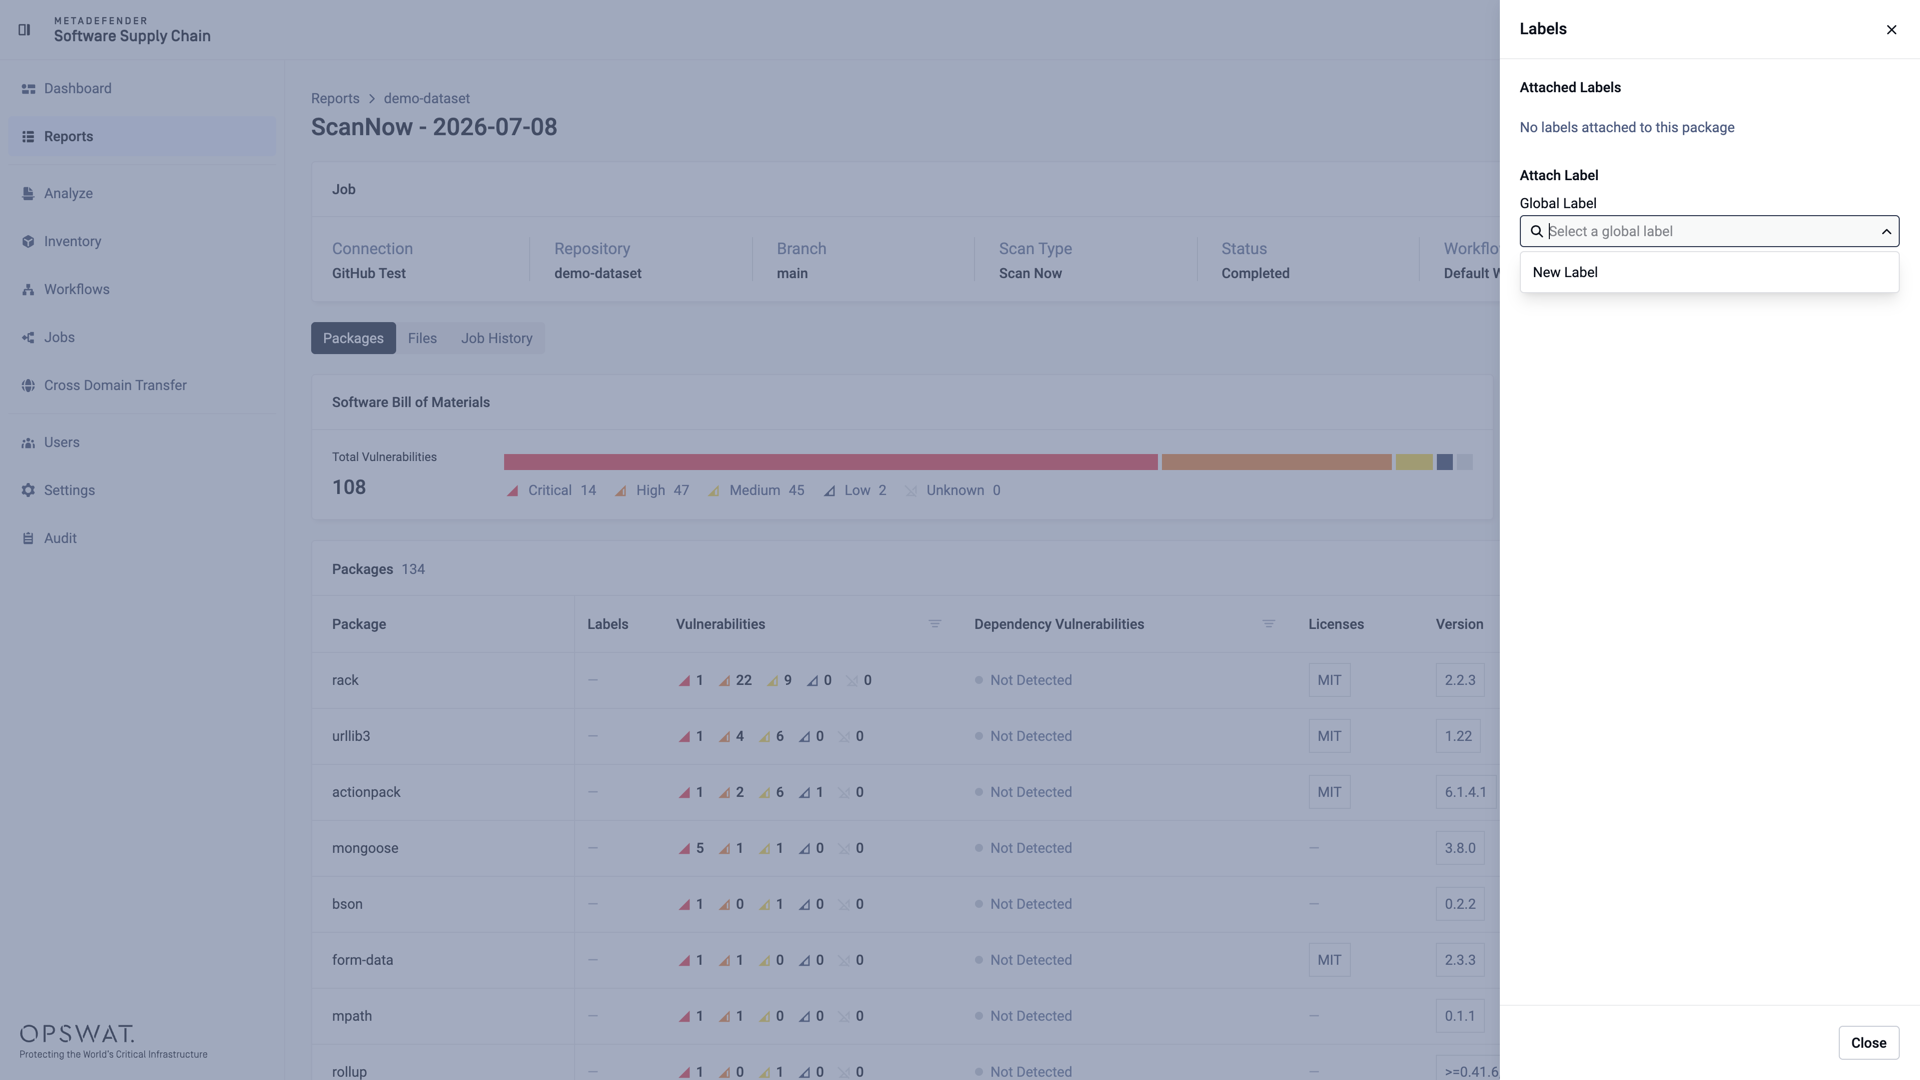This screenshot has width=1920, height=1080.
Task: Click the Unknown severity icon in legend
Action: (x=911, y=491)
